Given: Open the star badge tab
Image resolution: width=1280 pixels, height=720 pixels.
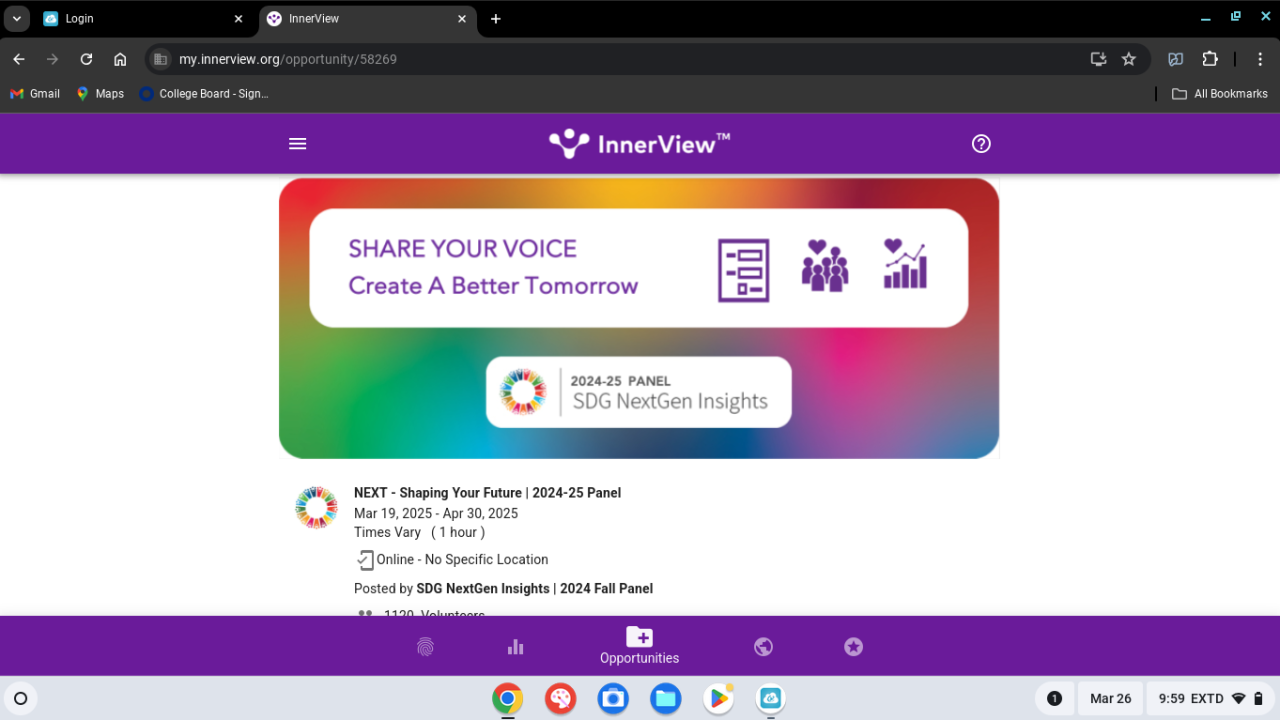Looking at the screenshot, I should point(853,647).
